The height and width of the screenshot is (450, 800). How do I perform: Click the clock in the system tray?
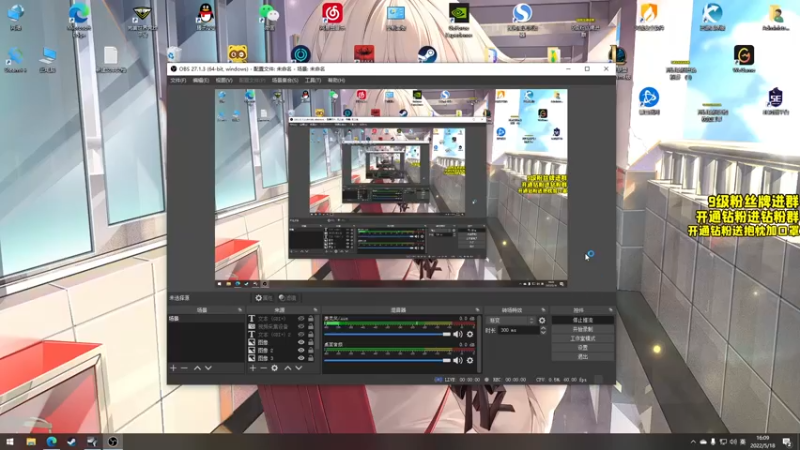point(763,442)
